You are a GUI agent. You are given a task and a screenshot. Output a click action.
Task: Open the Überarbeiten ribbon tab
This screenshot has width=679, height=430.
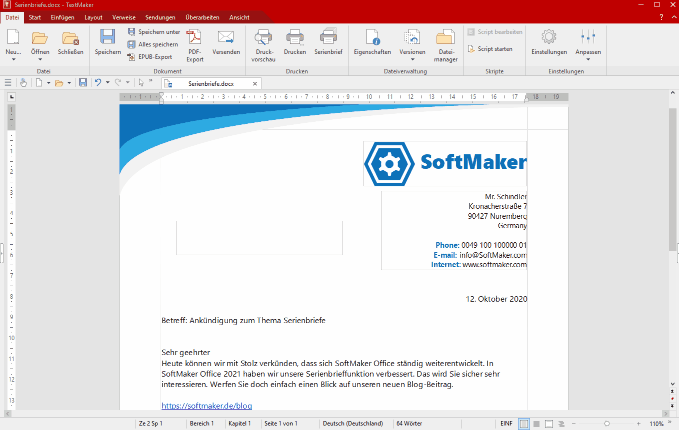(202, 17)
